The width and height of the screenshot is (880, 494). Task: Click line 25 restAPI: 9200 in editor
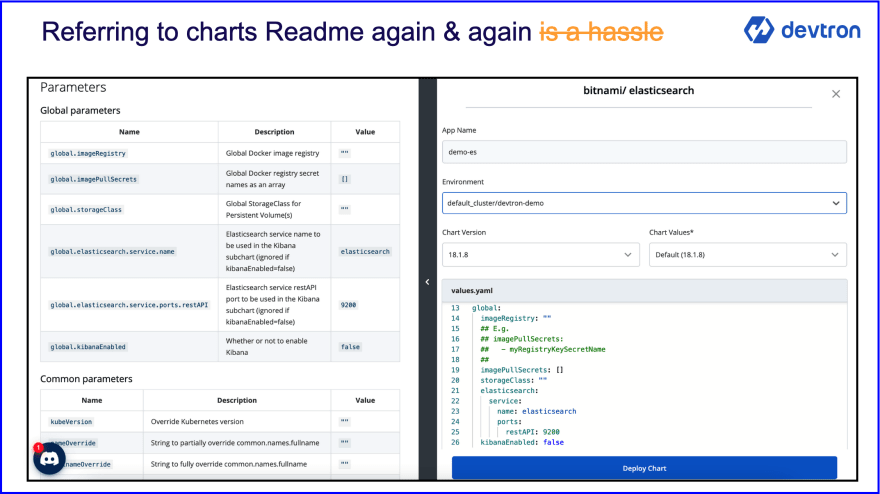tap(532, 432)
